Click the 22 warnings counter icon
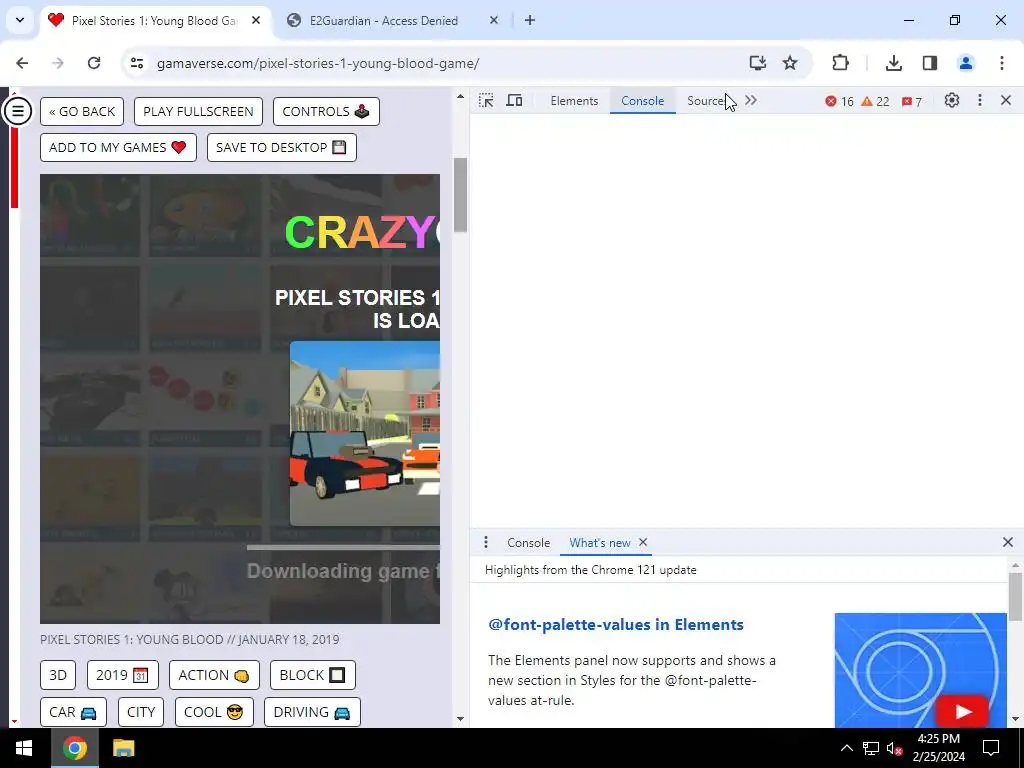 click(x=875, y=101)
